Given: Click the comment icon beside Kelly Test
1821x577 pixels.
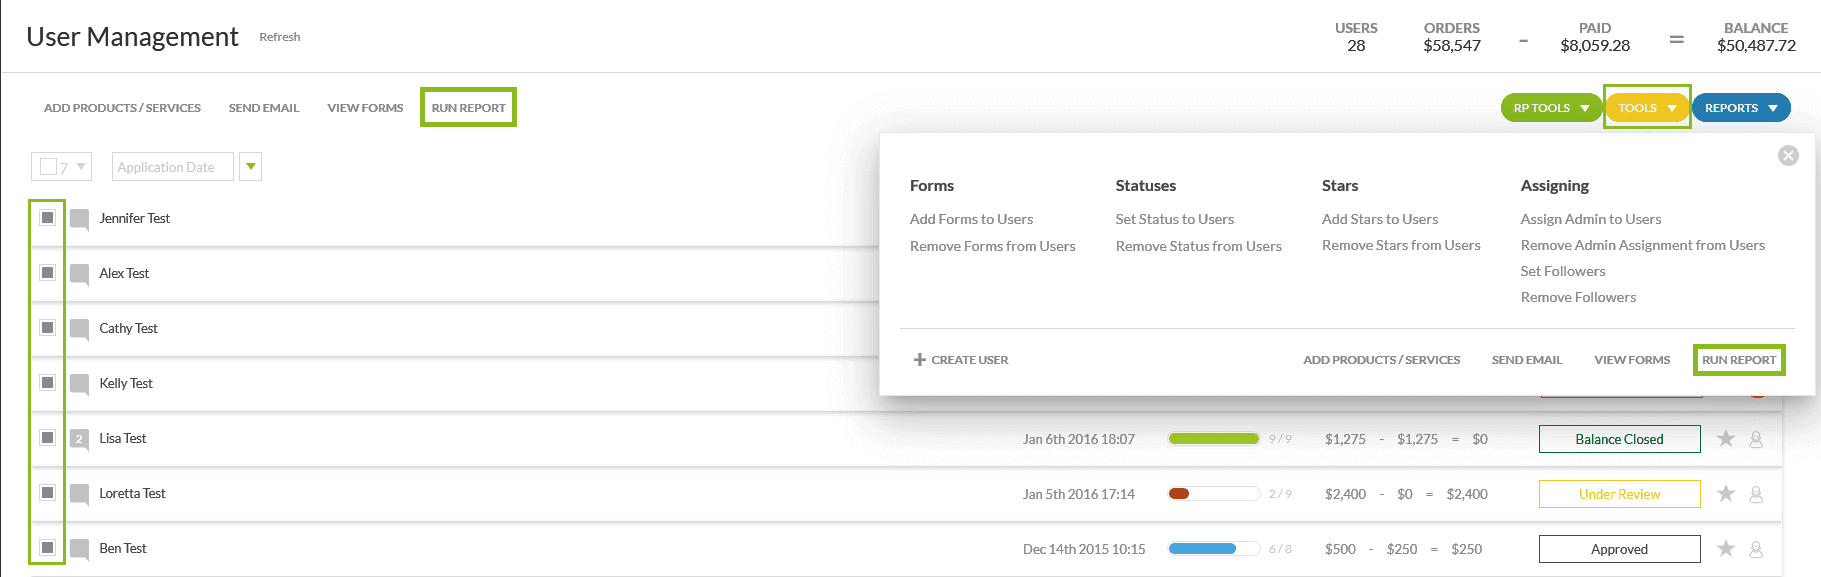Looking at the screenshot, I should tap(80, 384).
